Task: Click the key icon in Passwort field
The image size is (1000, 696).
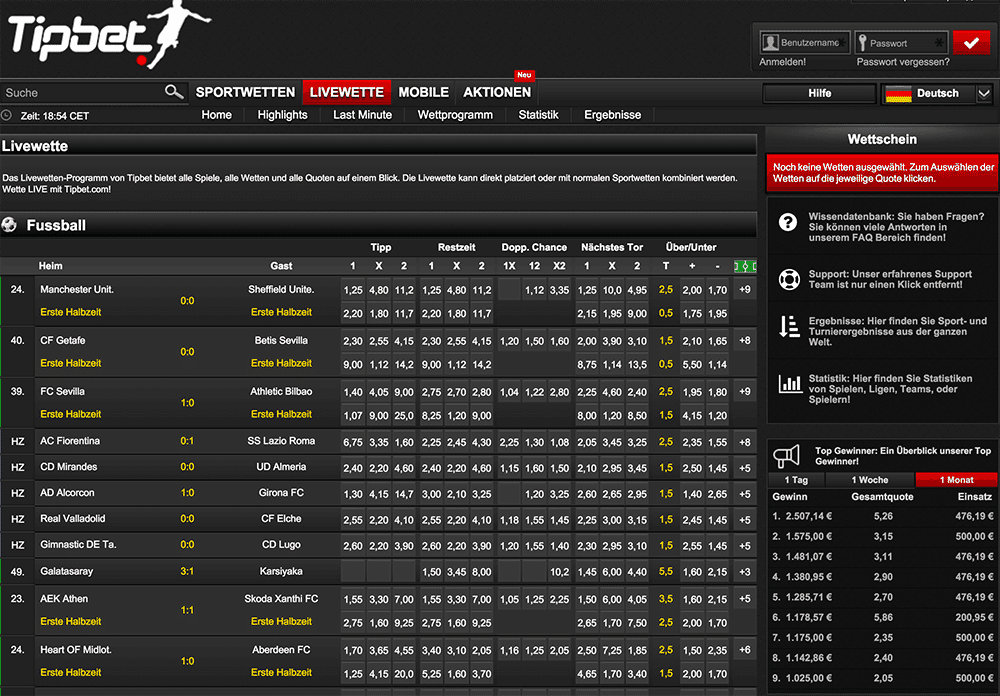Action: click(x=863, y=43)
